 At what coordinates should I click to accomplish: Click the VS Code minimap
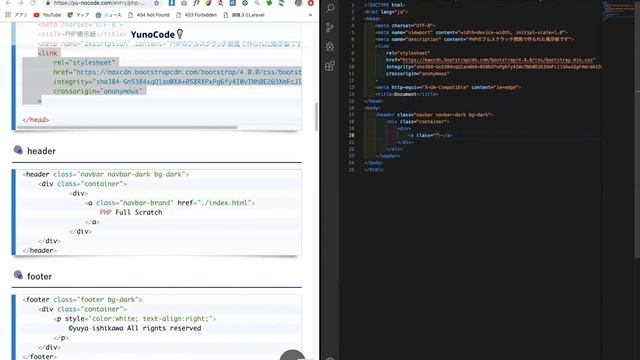[619, 10]
